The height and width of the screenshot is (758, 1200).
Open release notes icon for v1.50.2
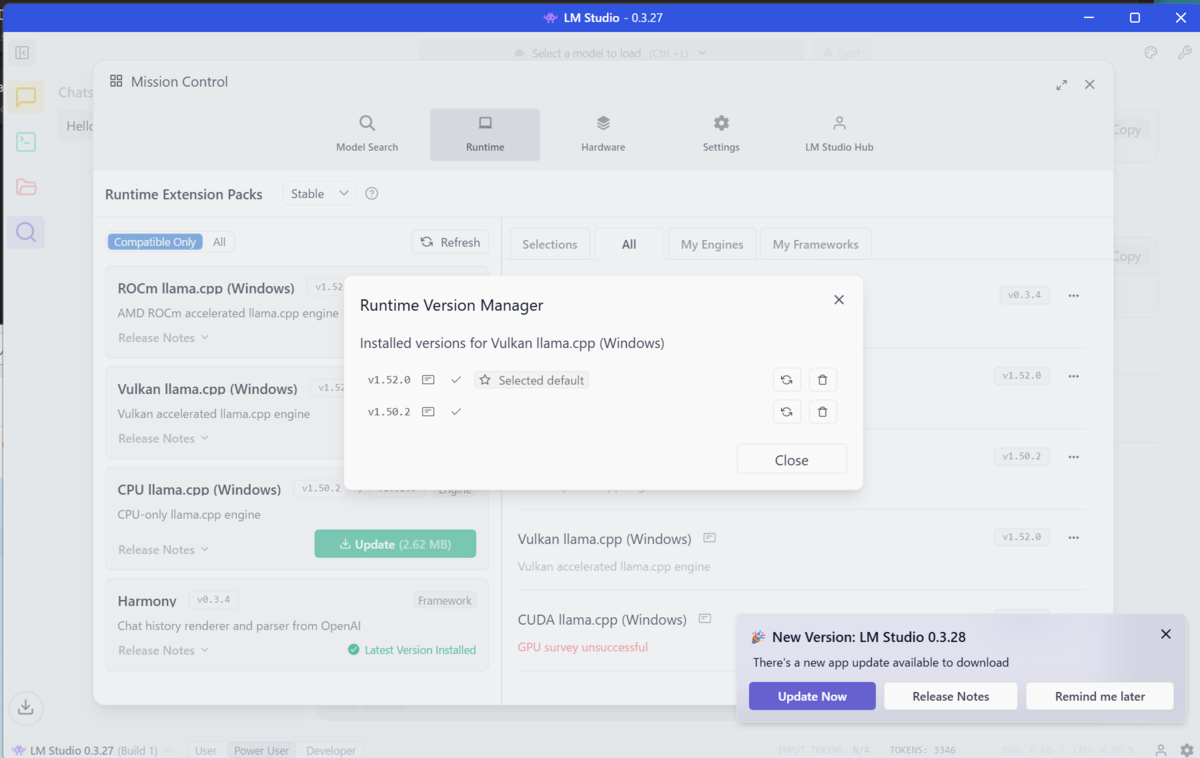[428, 412]
